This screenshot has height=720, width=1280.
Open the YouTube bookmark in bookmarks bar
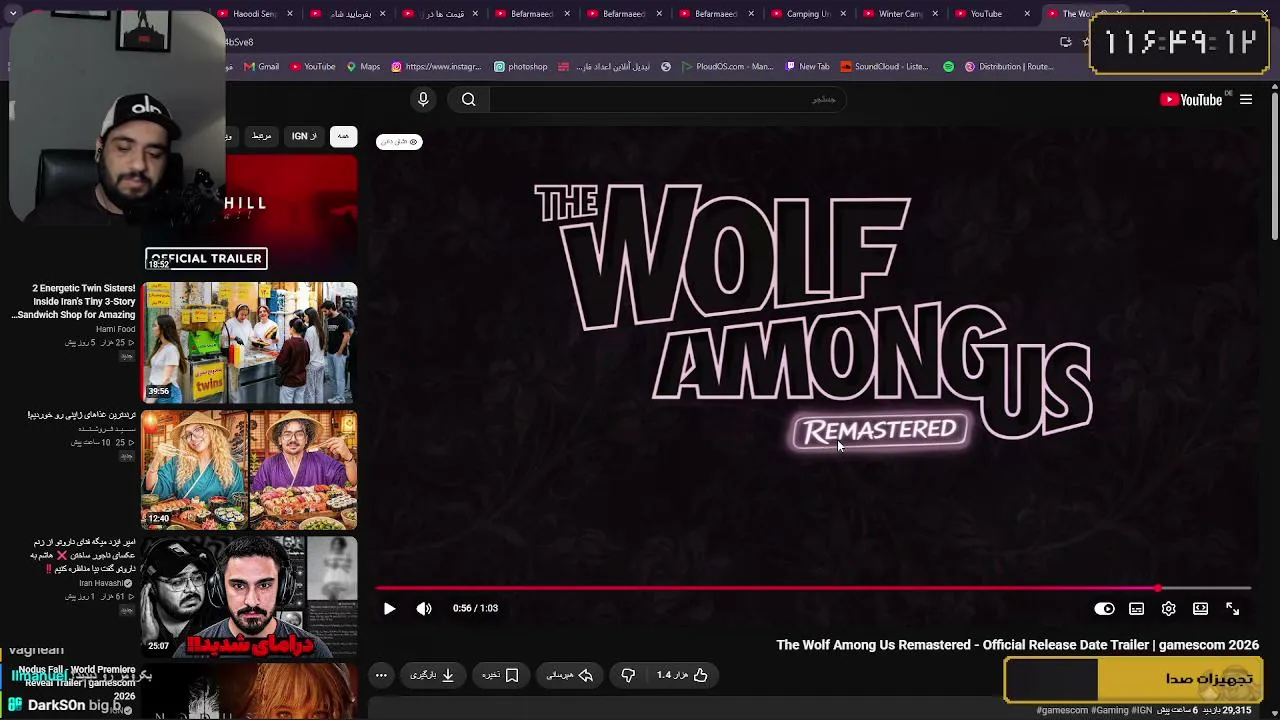coord(313,67)
